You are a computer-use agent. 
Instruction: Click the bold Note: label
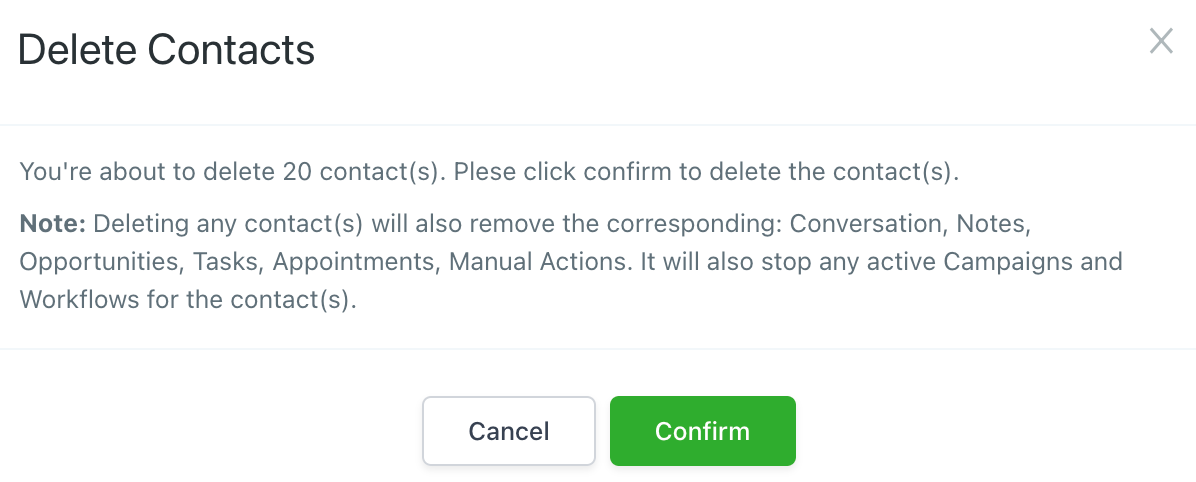(53, 223)
